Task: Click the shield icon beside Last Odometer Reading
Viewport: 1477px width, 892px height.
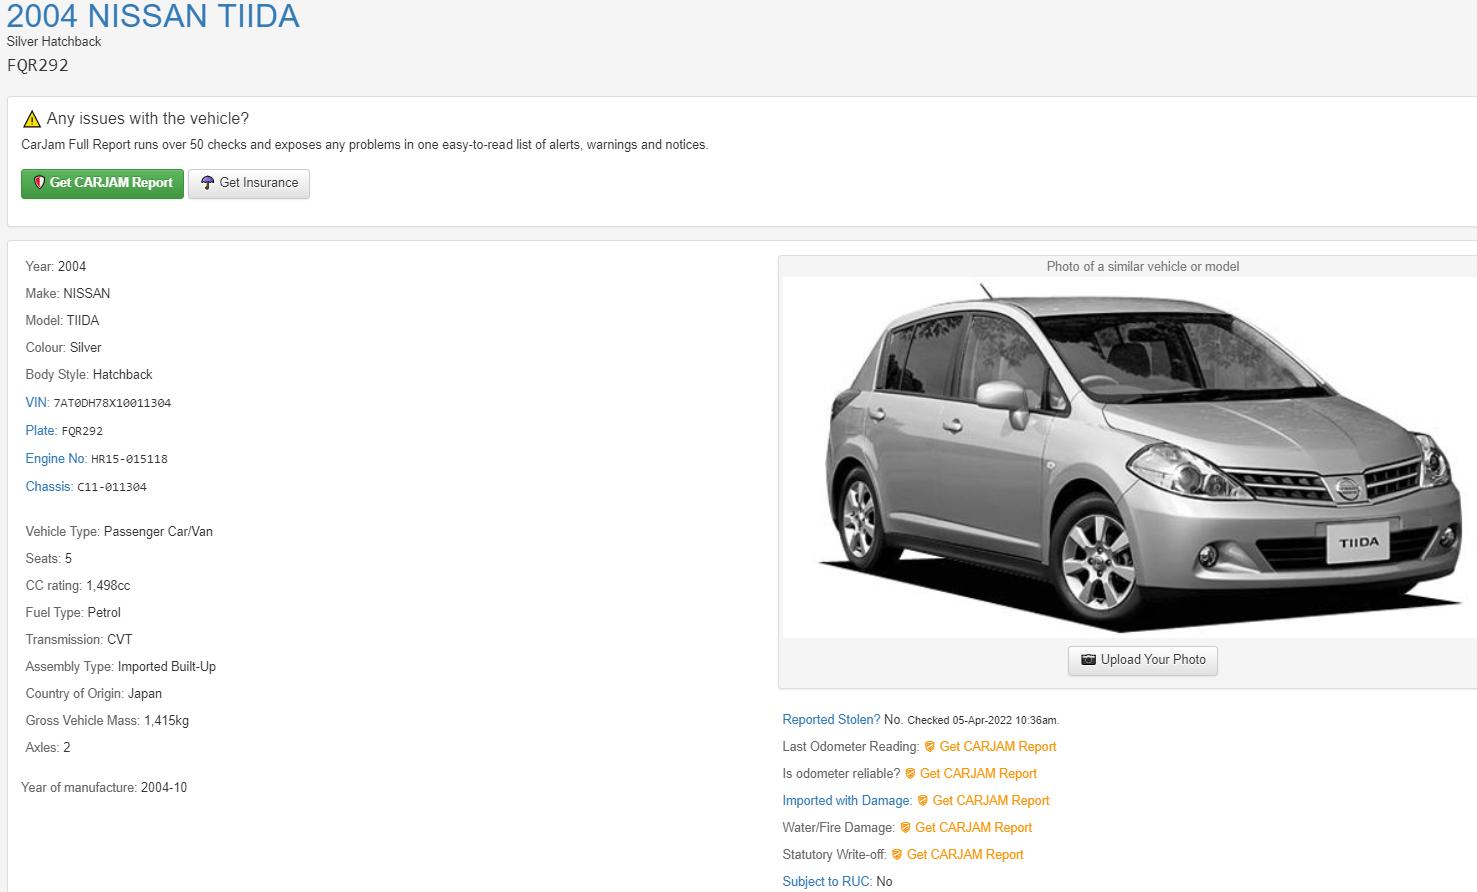Action: (x=929, y=746)
